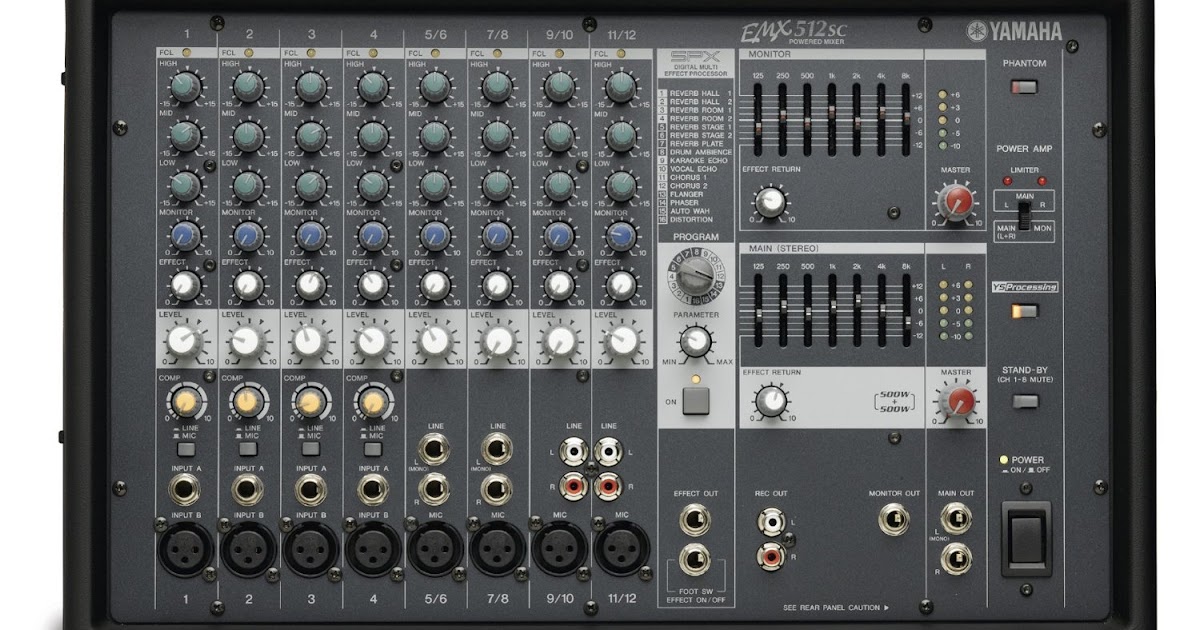
Task: Toggle channel 3 LINE/MIC switch
Action: point(309,448)
